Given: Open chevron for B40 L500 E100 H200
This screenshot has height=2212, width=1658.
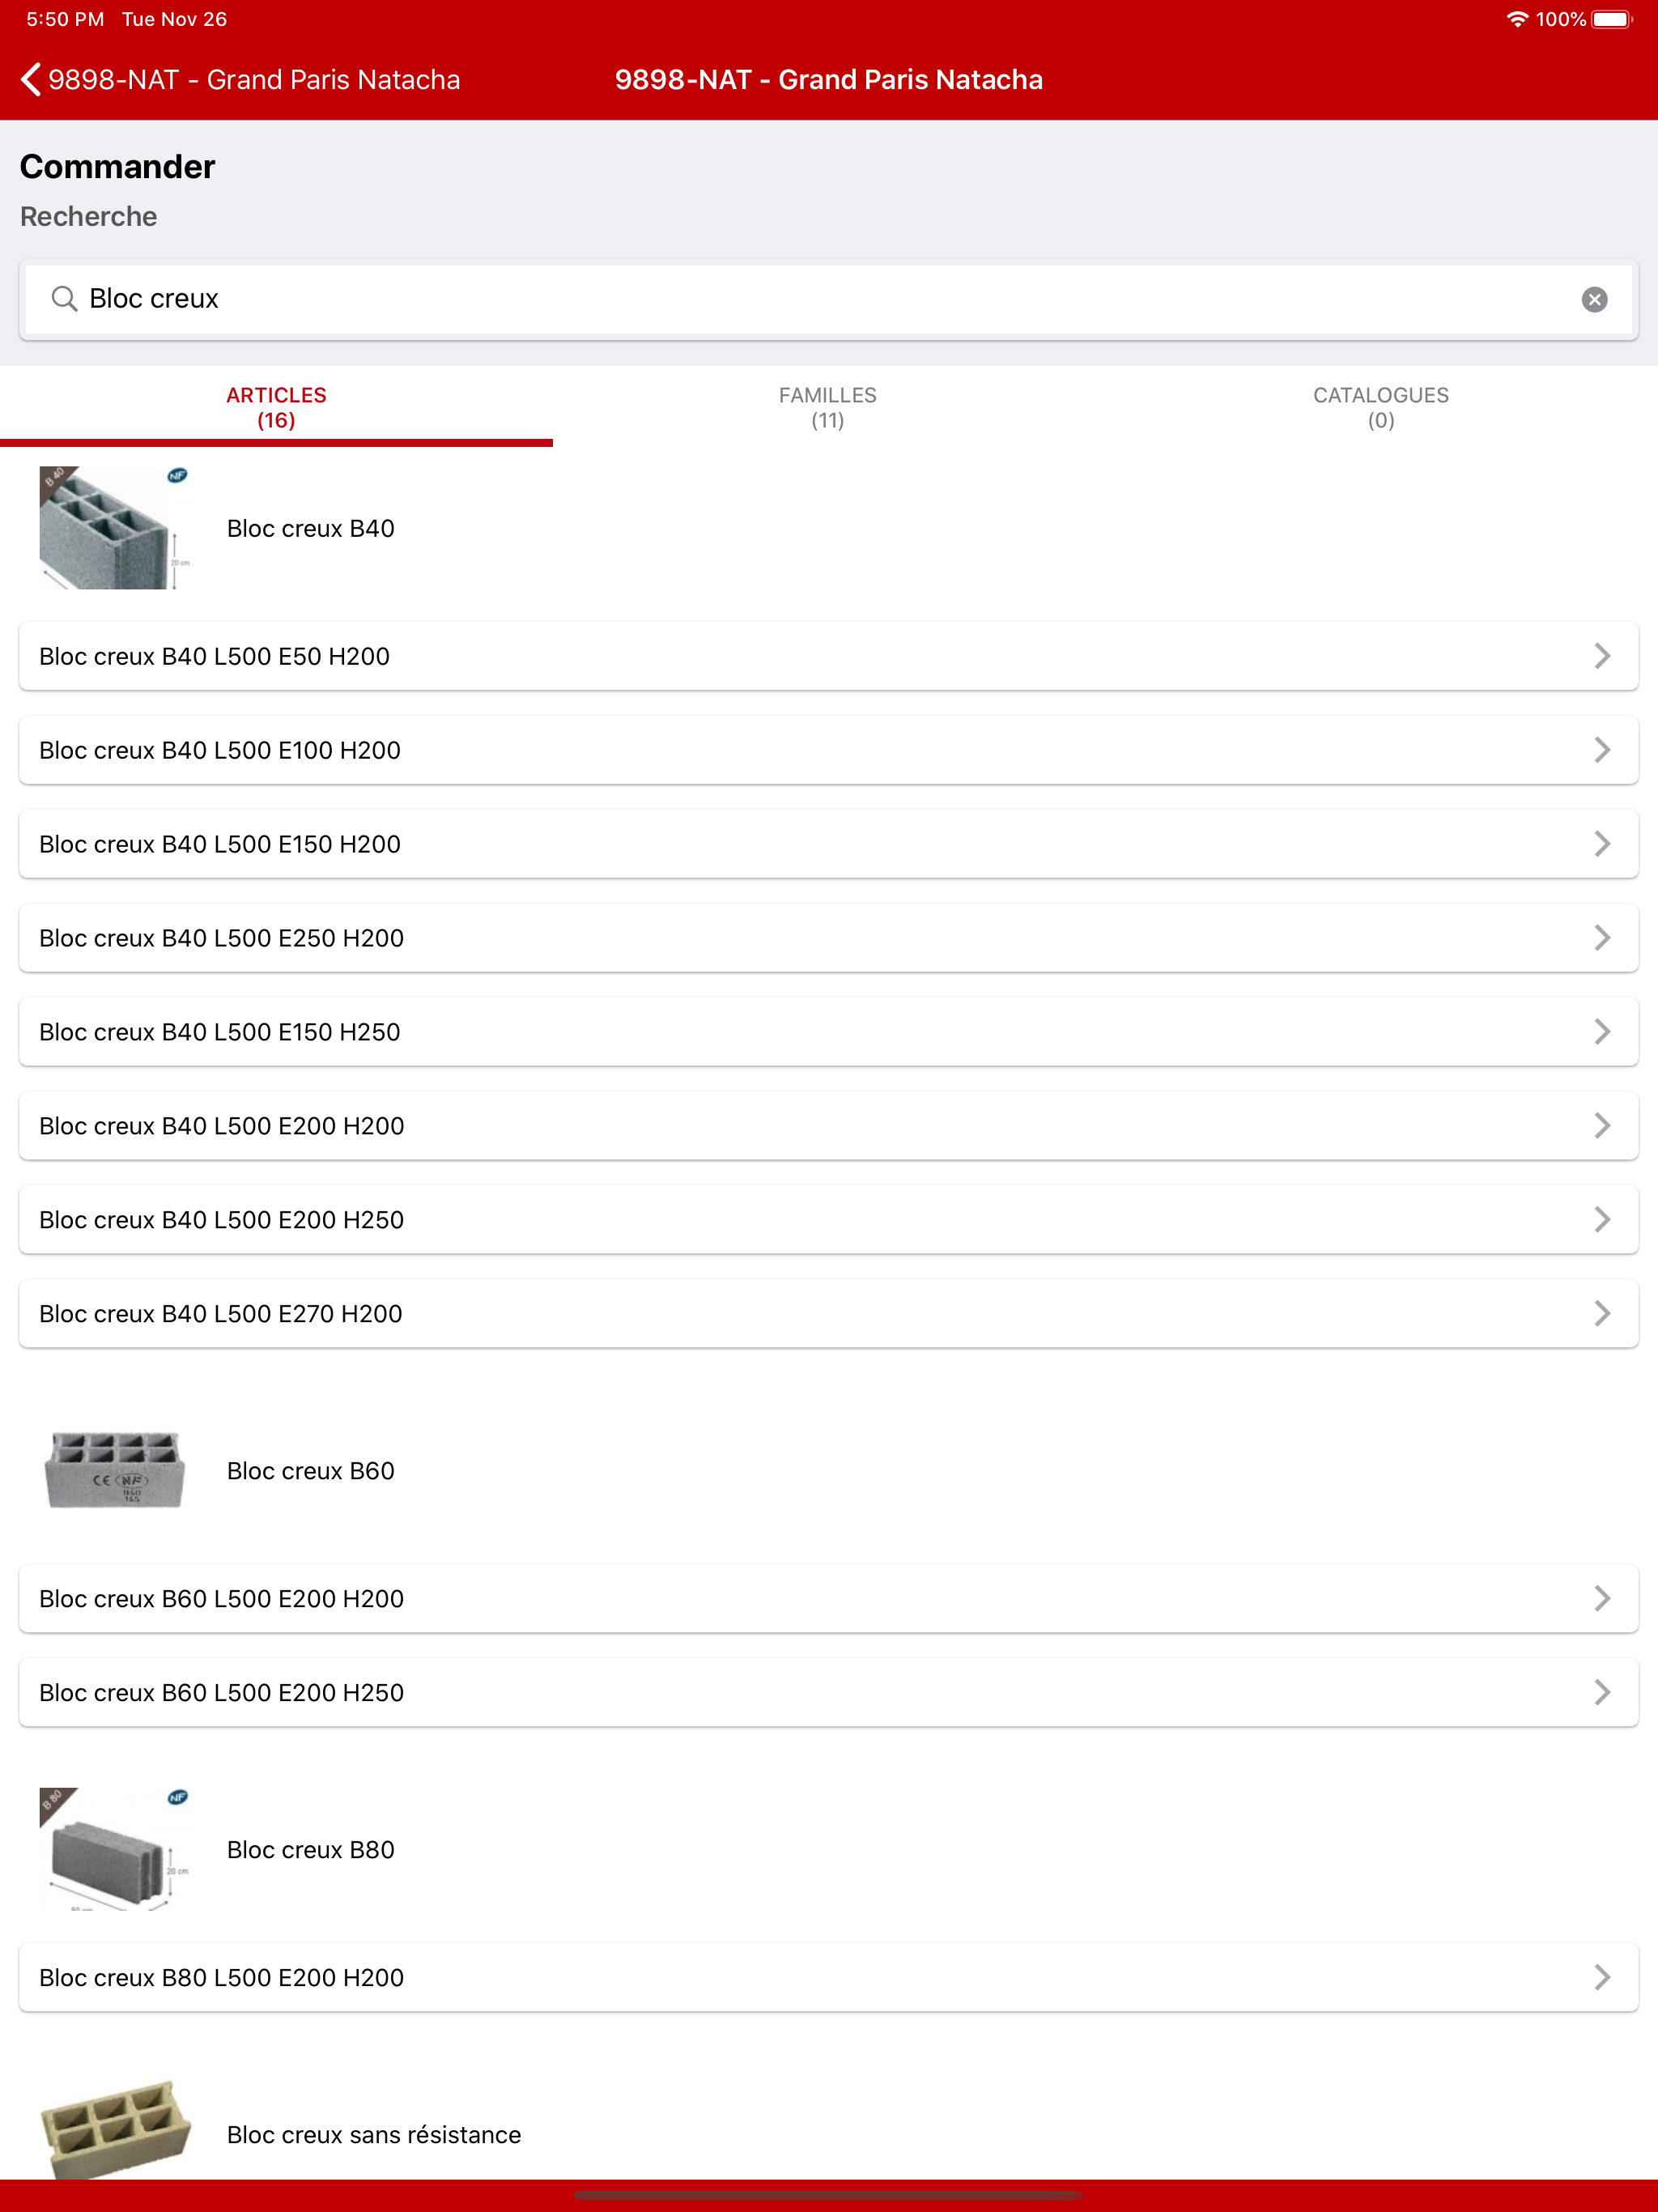Looking at the screenshot, I should 1602,750.
